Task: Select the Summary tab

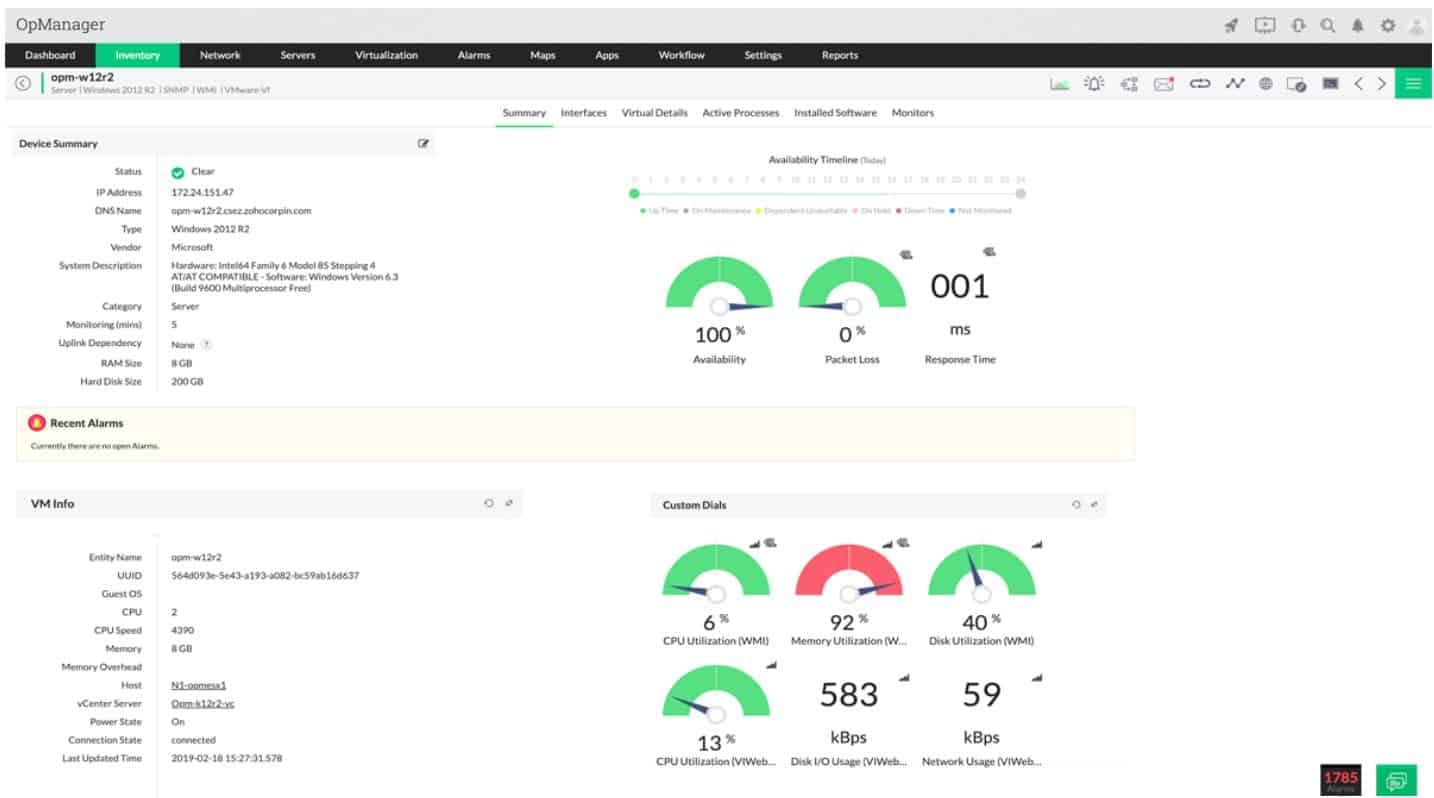Action: (x=524, y=113)
